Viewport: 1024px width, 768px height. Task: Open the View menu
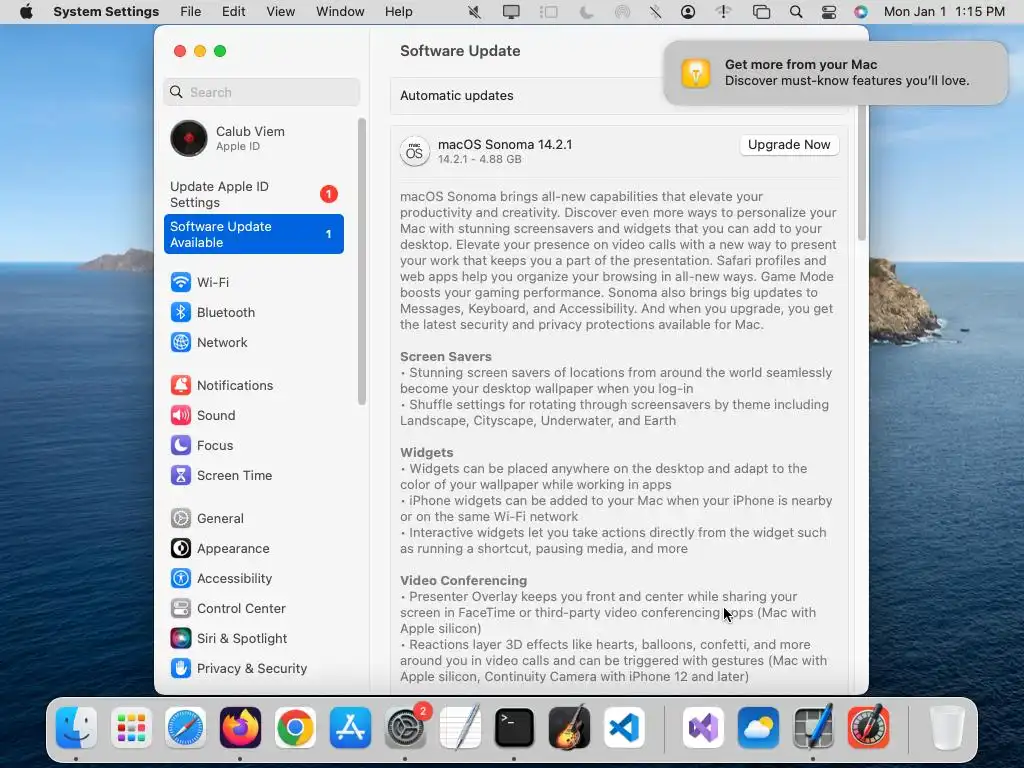(x=281, y=12)
